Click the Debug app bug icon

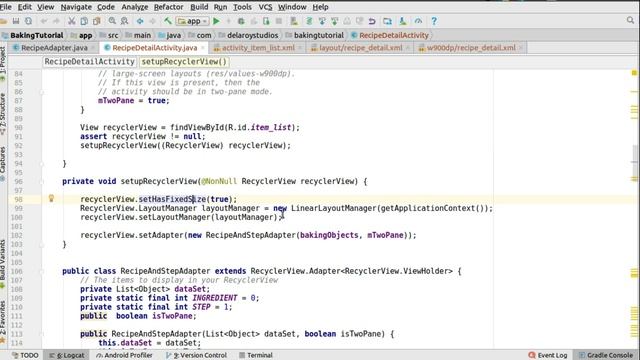(241, 21)
